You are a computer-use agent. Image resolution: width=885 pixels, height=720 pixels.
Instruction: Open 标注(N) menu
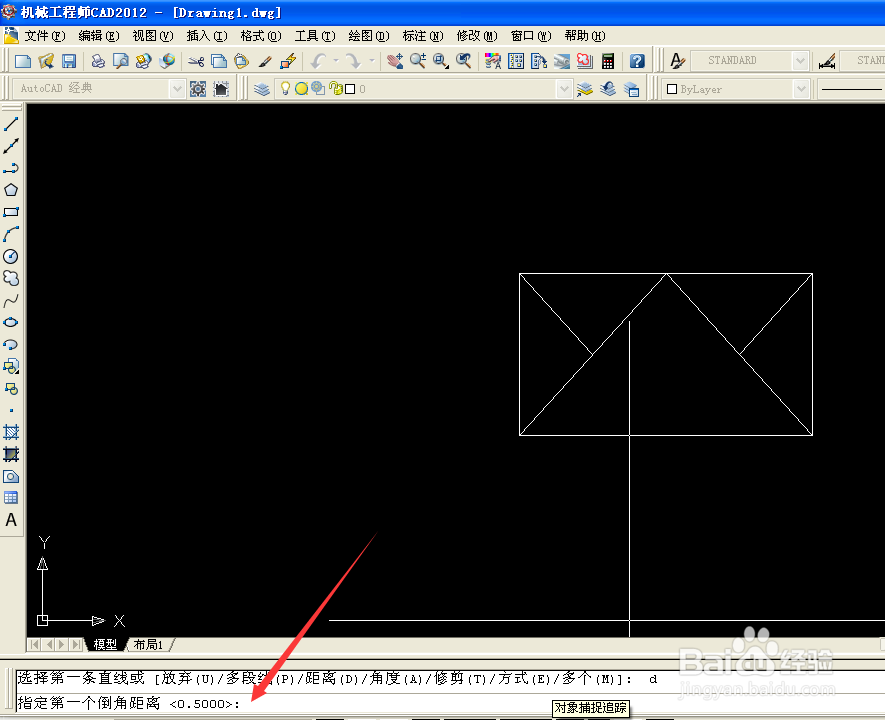tap(423, 36)
